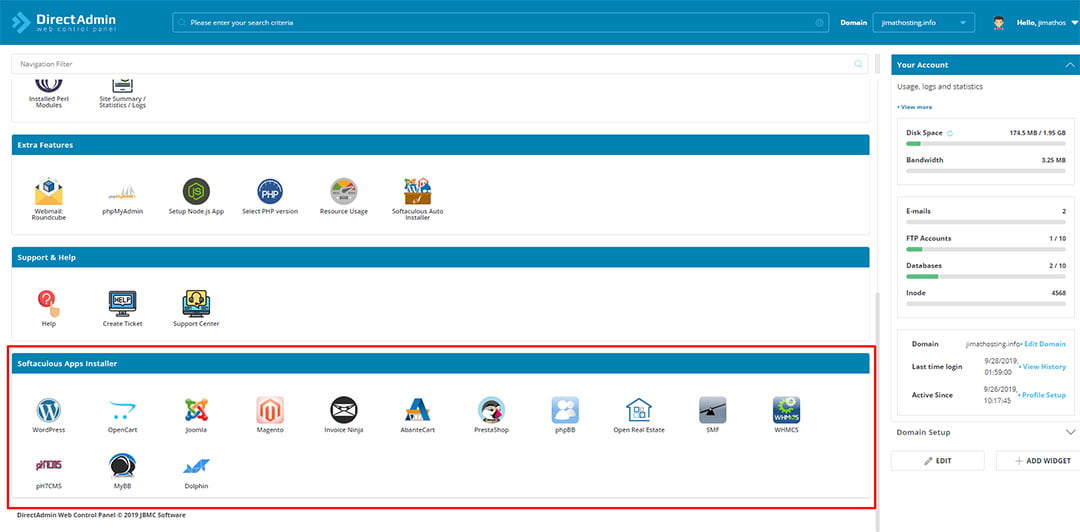Open Softaculous Auto Installer
1080x532 pixels.
pos(417,192)
